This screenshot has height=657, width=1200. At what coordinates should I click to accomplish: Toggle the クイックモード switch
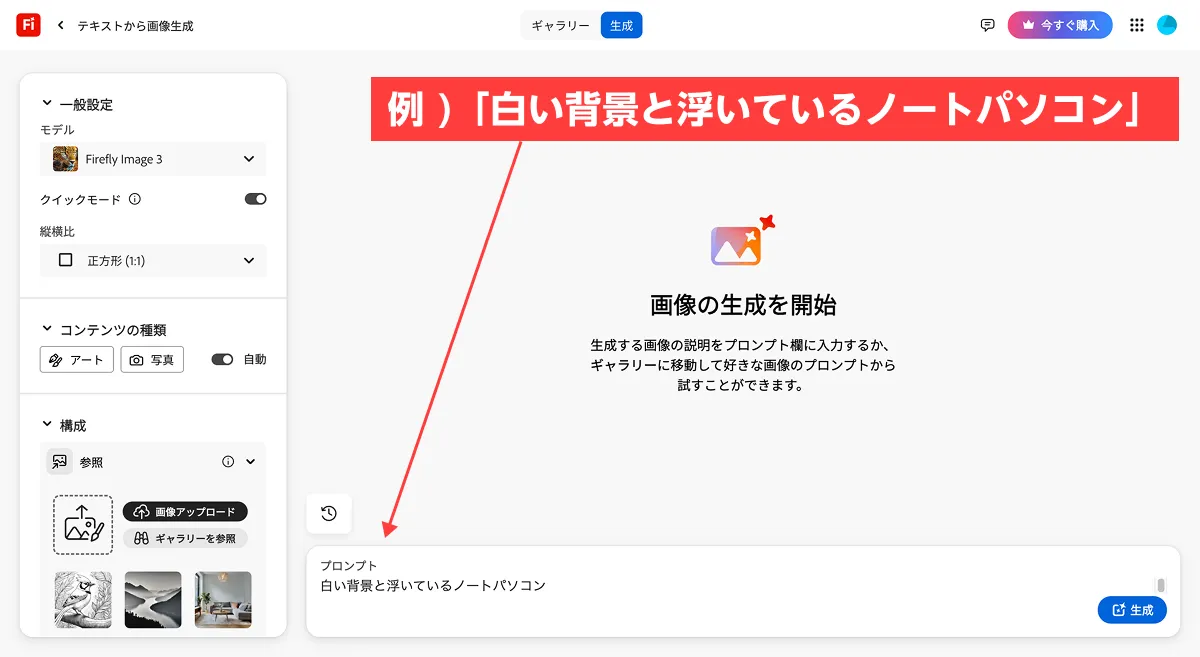tap(255, 199)
